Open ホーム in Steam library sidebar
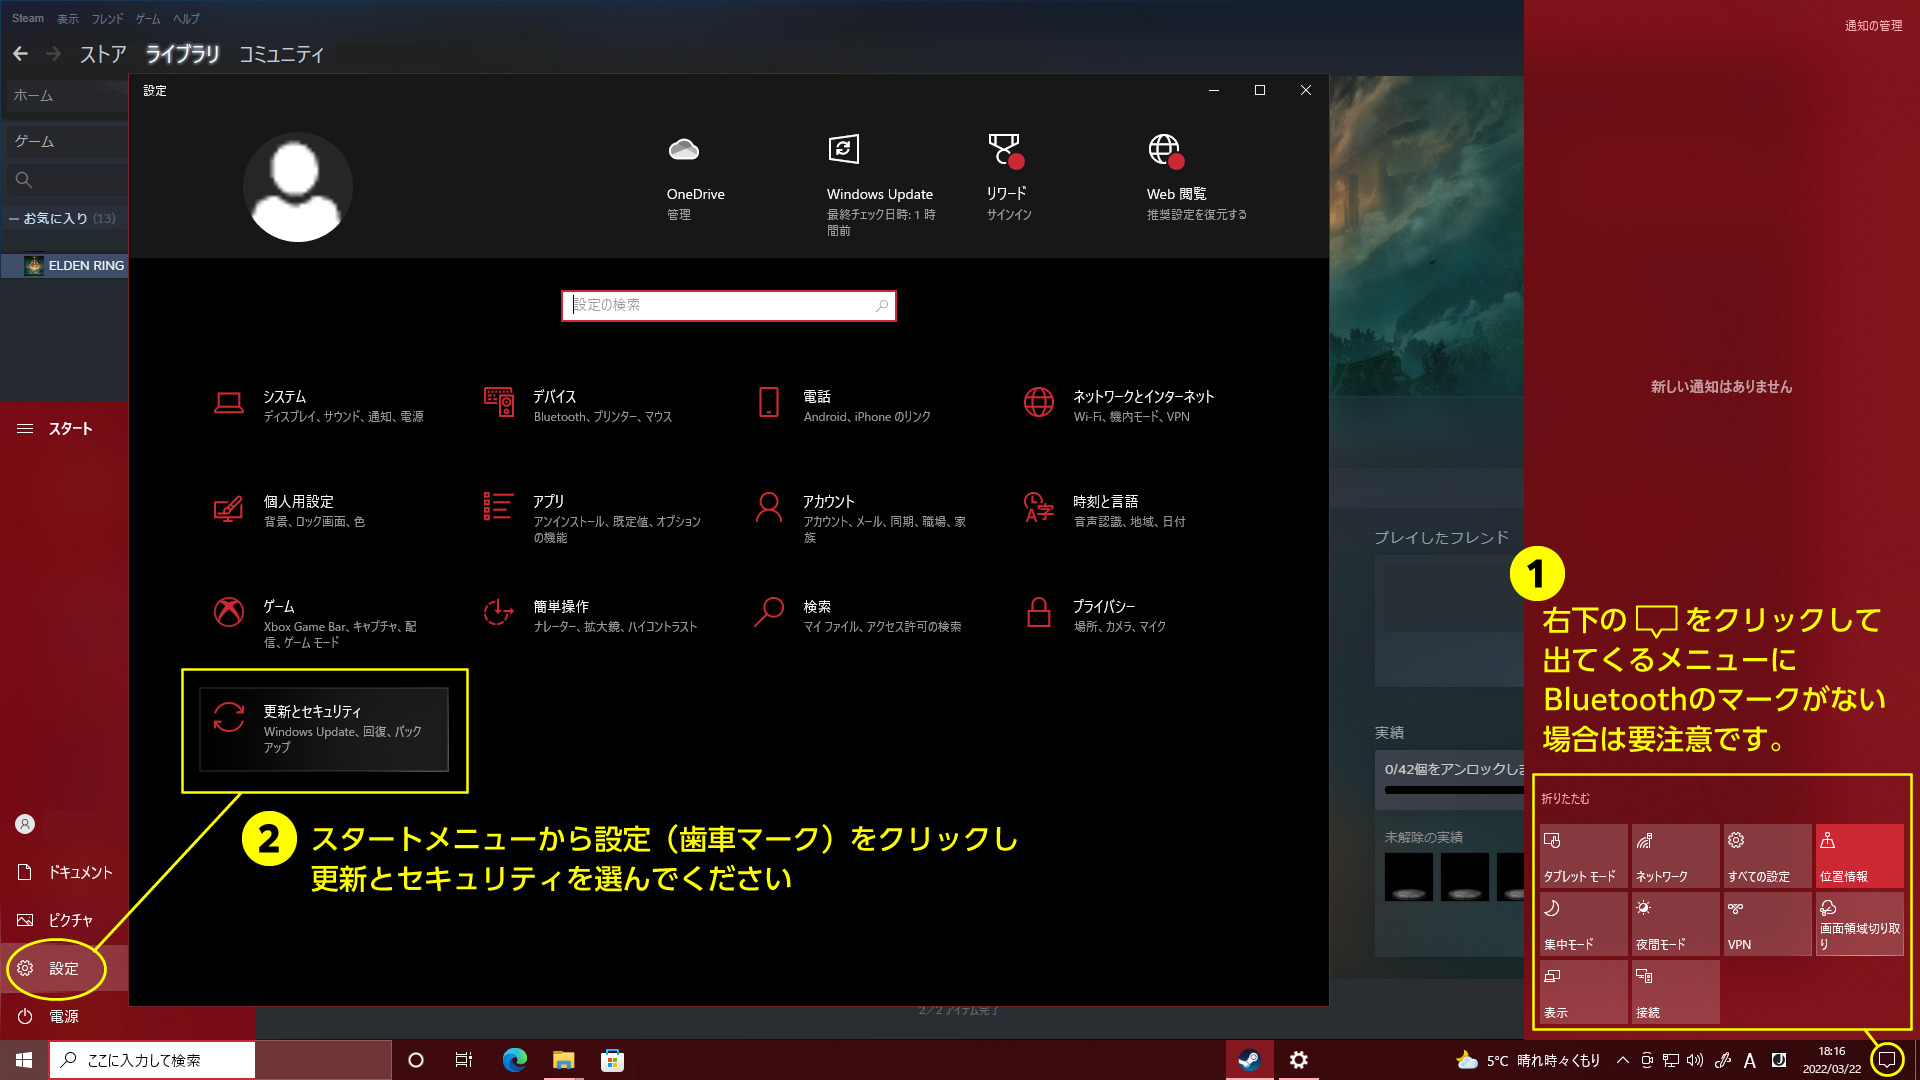This screenshot has width=1920, height=1080. click(x=66, y=95)
